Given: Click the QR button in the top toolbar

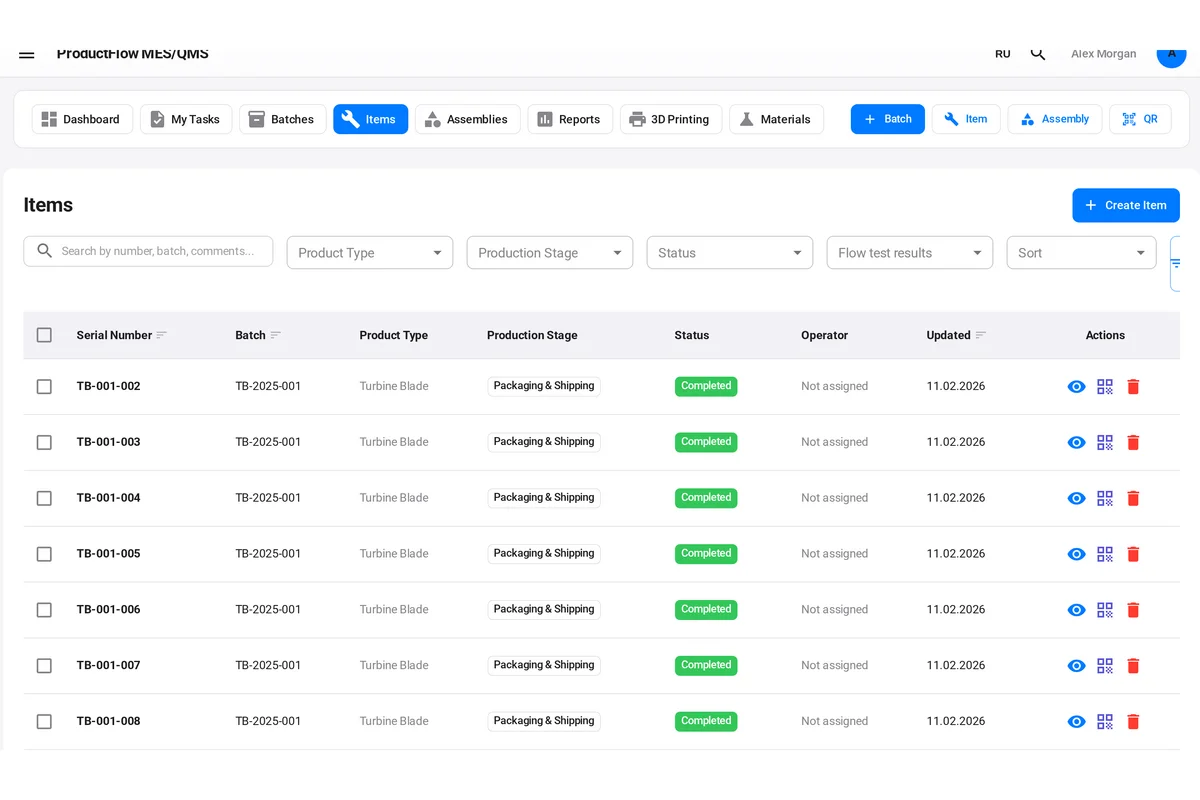Looking at the screenshot, I should [x=1140, y=119].
